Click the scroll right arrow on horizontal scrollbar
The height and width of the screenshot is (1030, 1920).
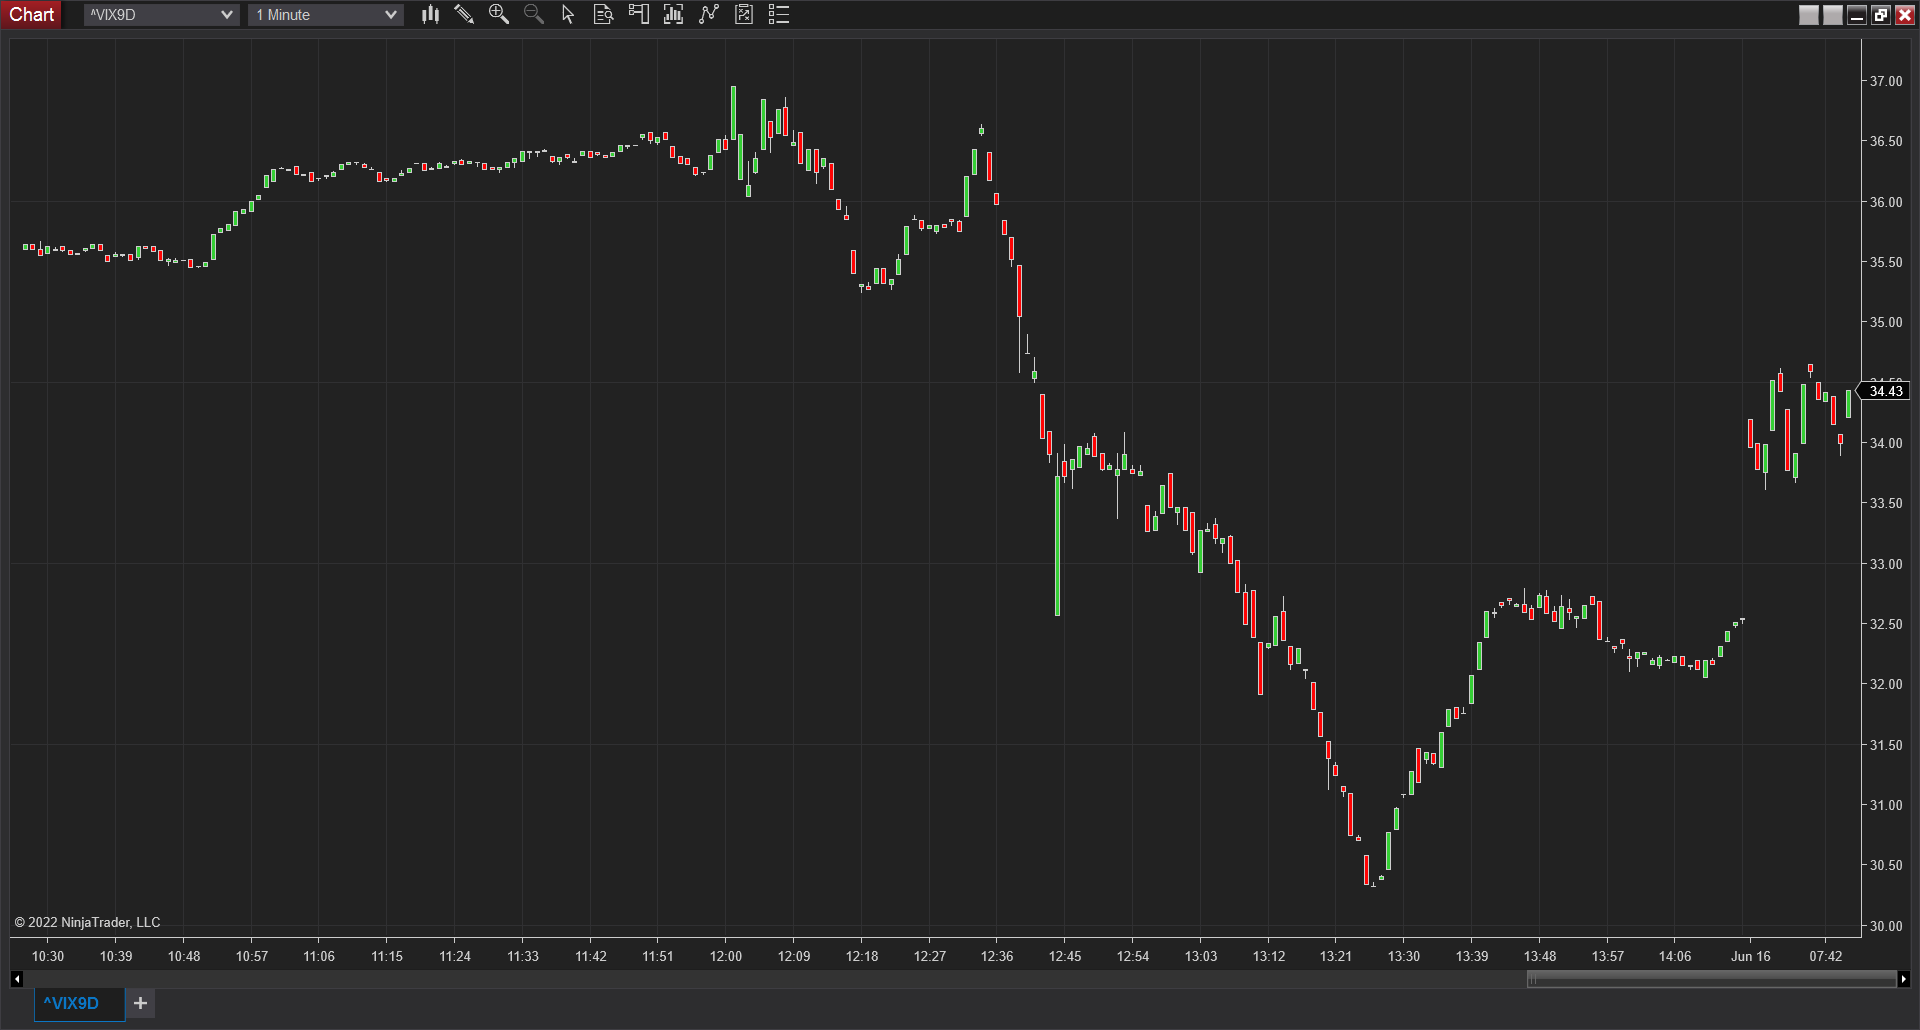[1903, 979]
